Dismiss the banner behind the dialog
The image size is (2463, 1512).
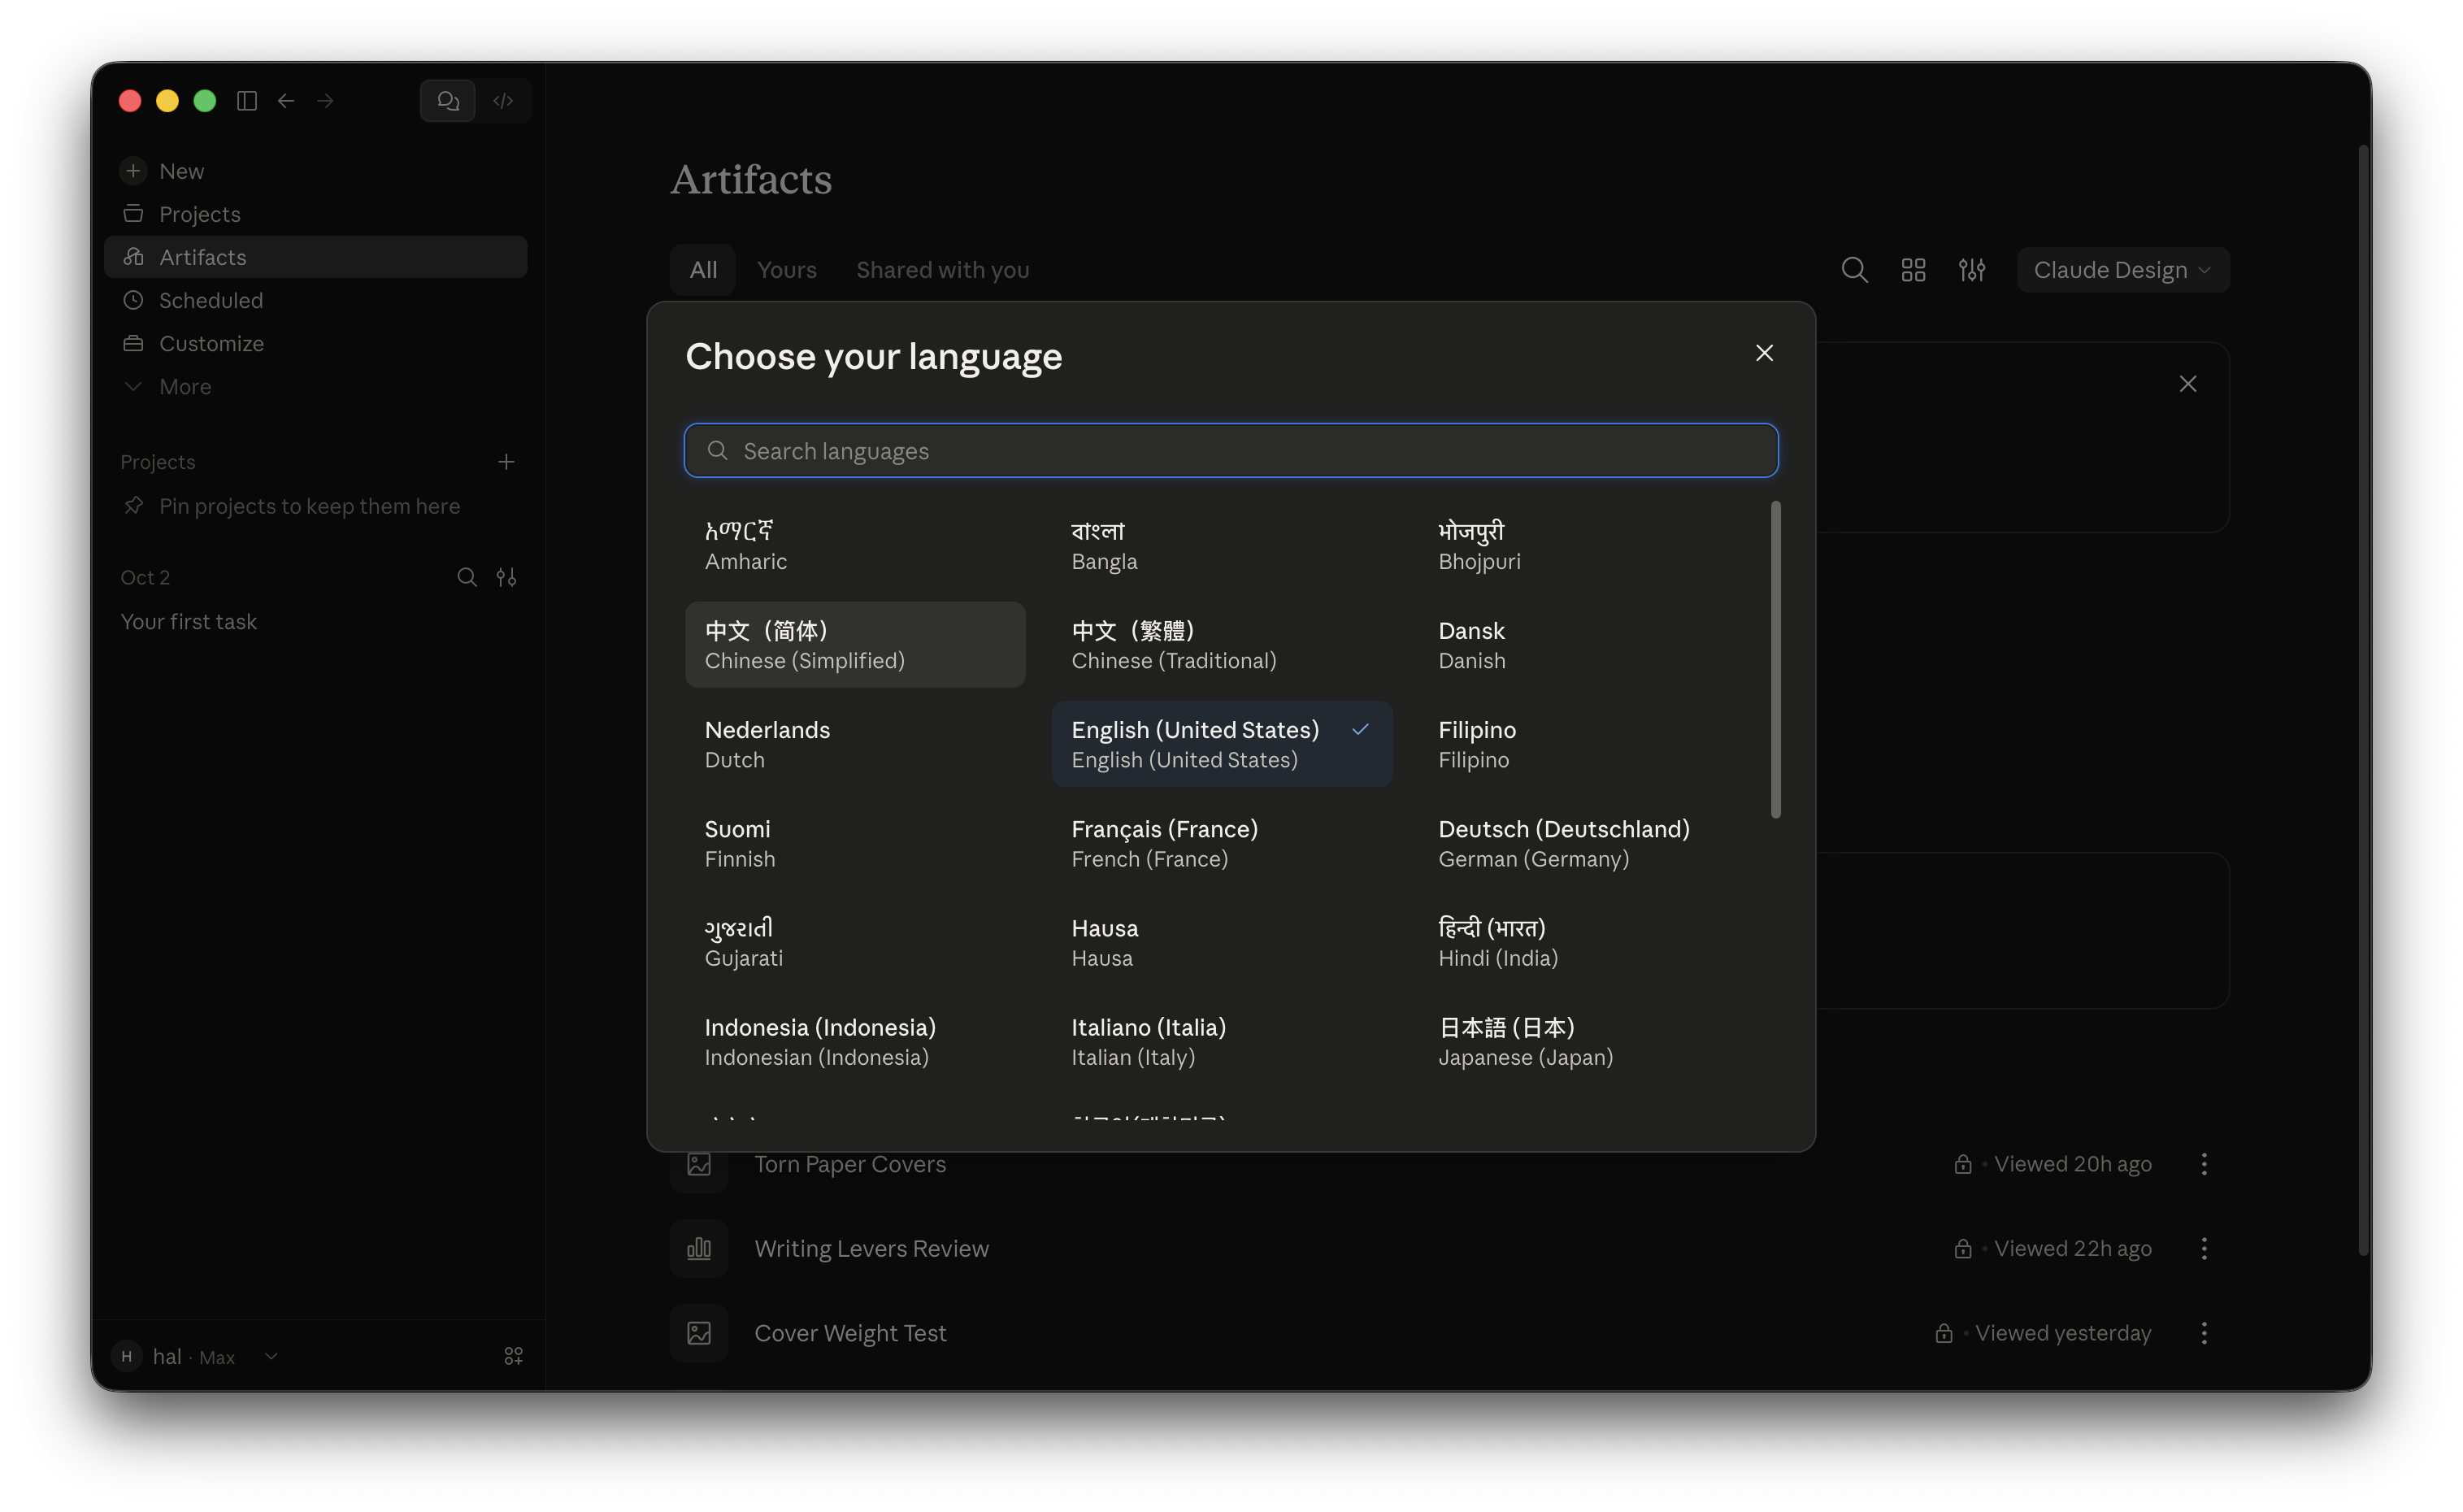coord(2188,384)
